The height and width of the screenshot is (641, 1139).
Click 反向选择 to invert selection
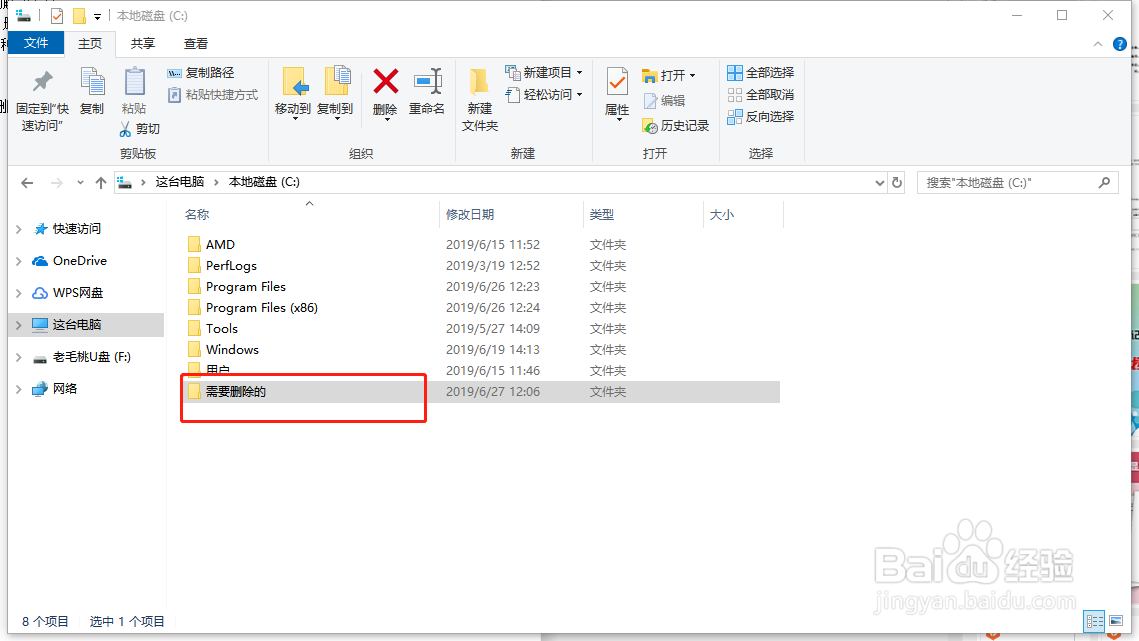[x=762, y=116]
